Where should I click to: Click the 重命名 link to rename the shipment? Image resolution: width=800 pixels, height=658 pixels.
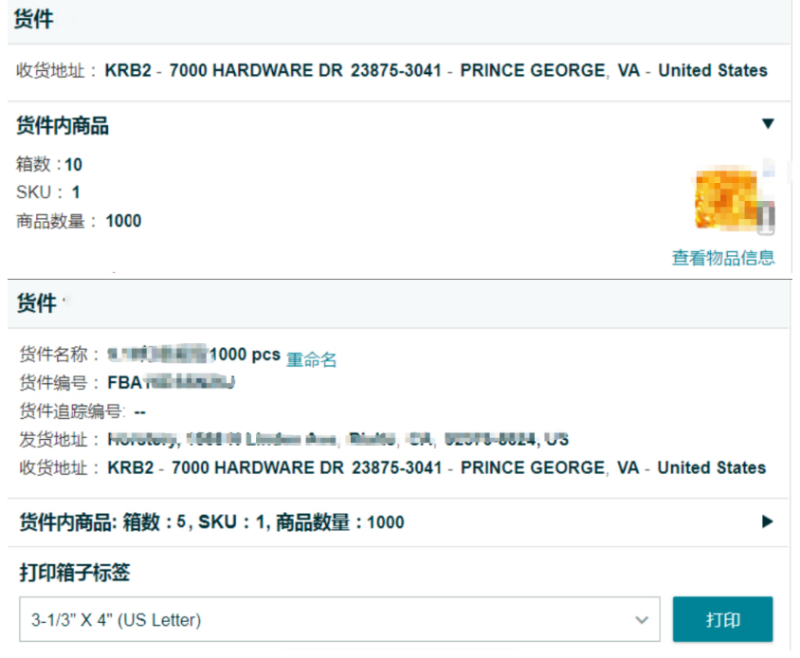(312, 360)
